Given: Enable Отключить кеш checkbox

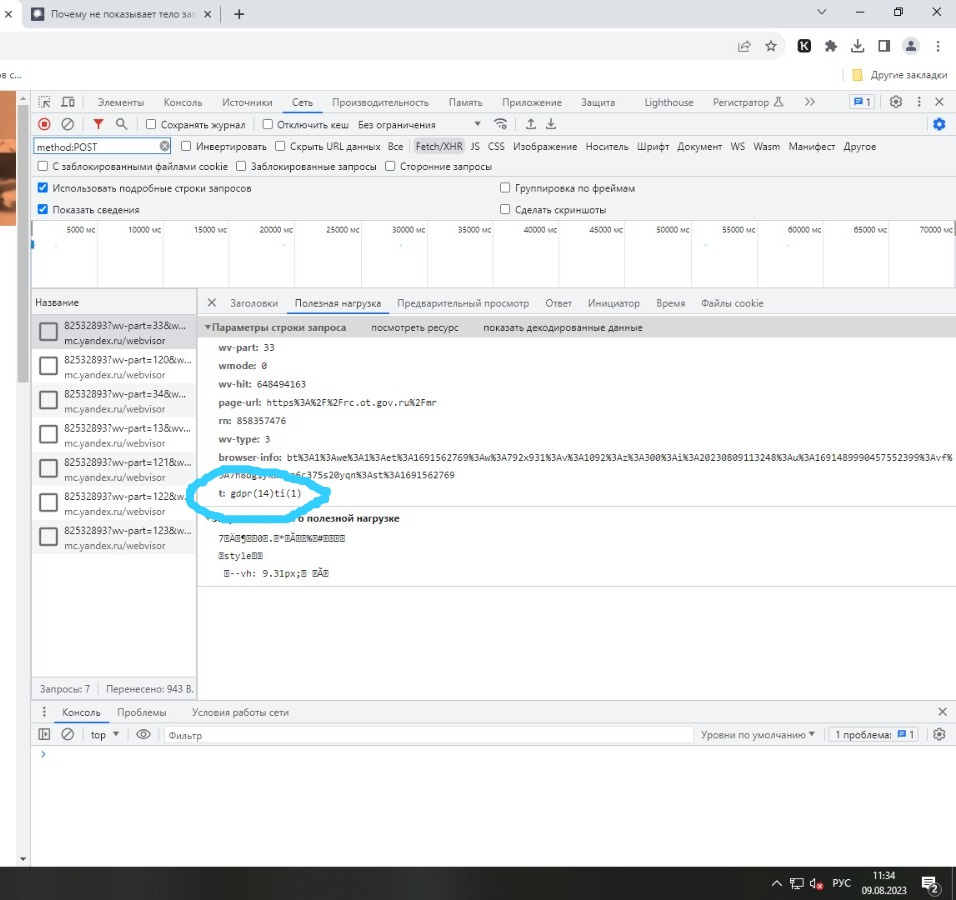Looking at the screenshot, I should pos(268,124).
